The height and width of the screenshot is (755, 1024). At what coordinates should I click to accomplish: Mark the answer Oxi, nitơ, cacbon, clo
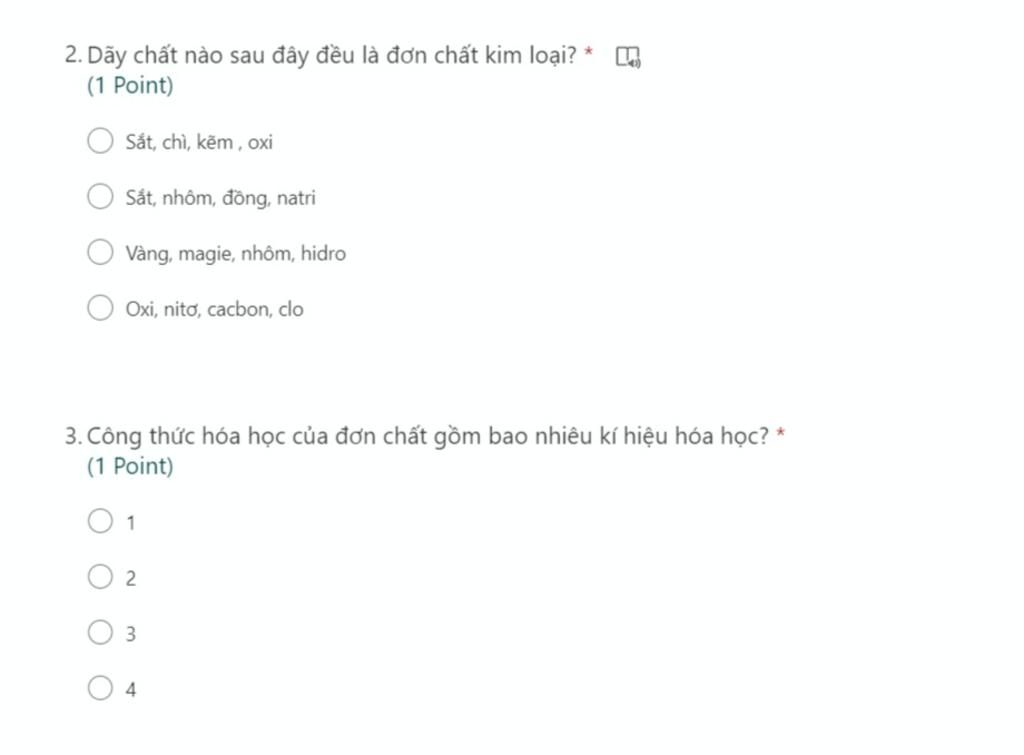[x=100, y=308]
